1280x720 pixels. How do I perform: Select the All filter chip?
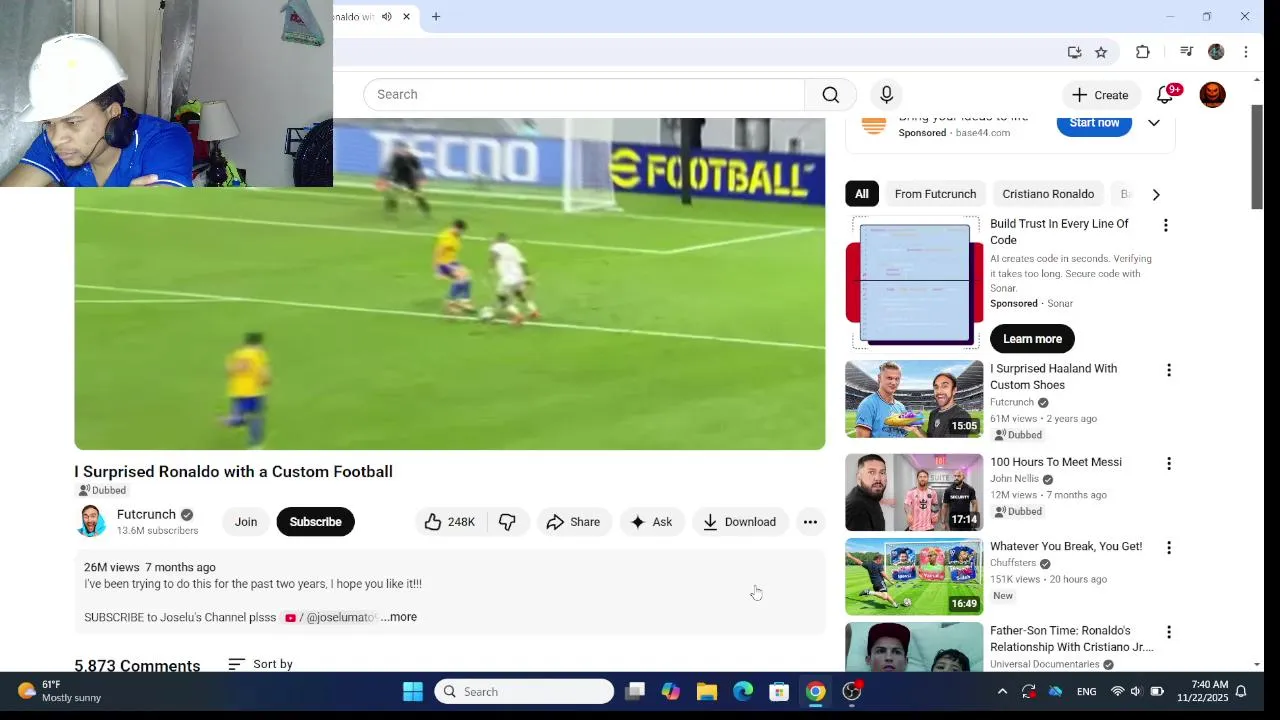point(861,194)
